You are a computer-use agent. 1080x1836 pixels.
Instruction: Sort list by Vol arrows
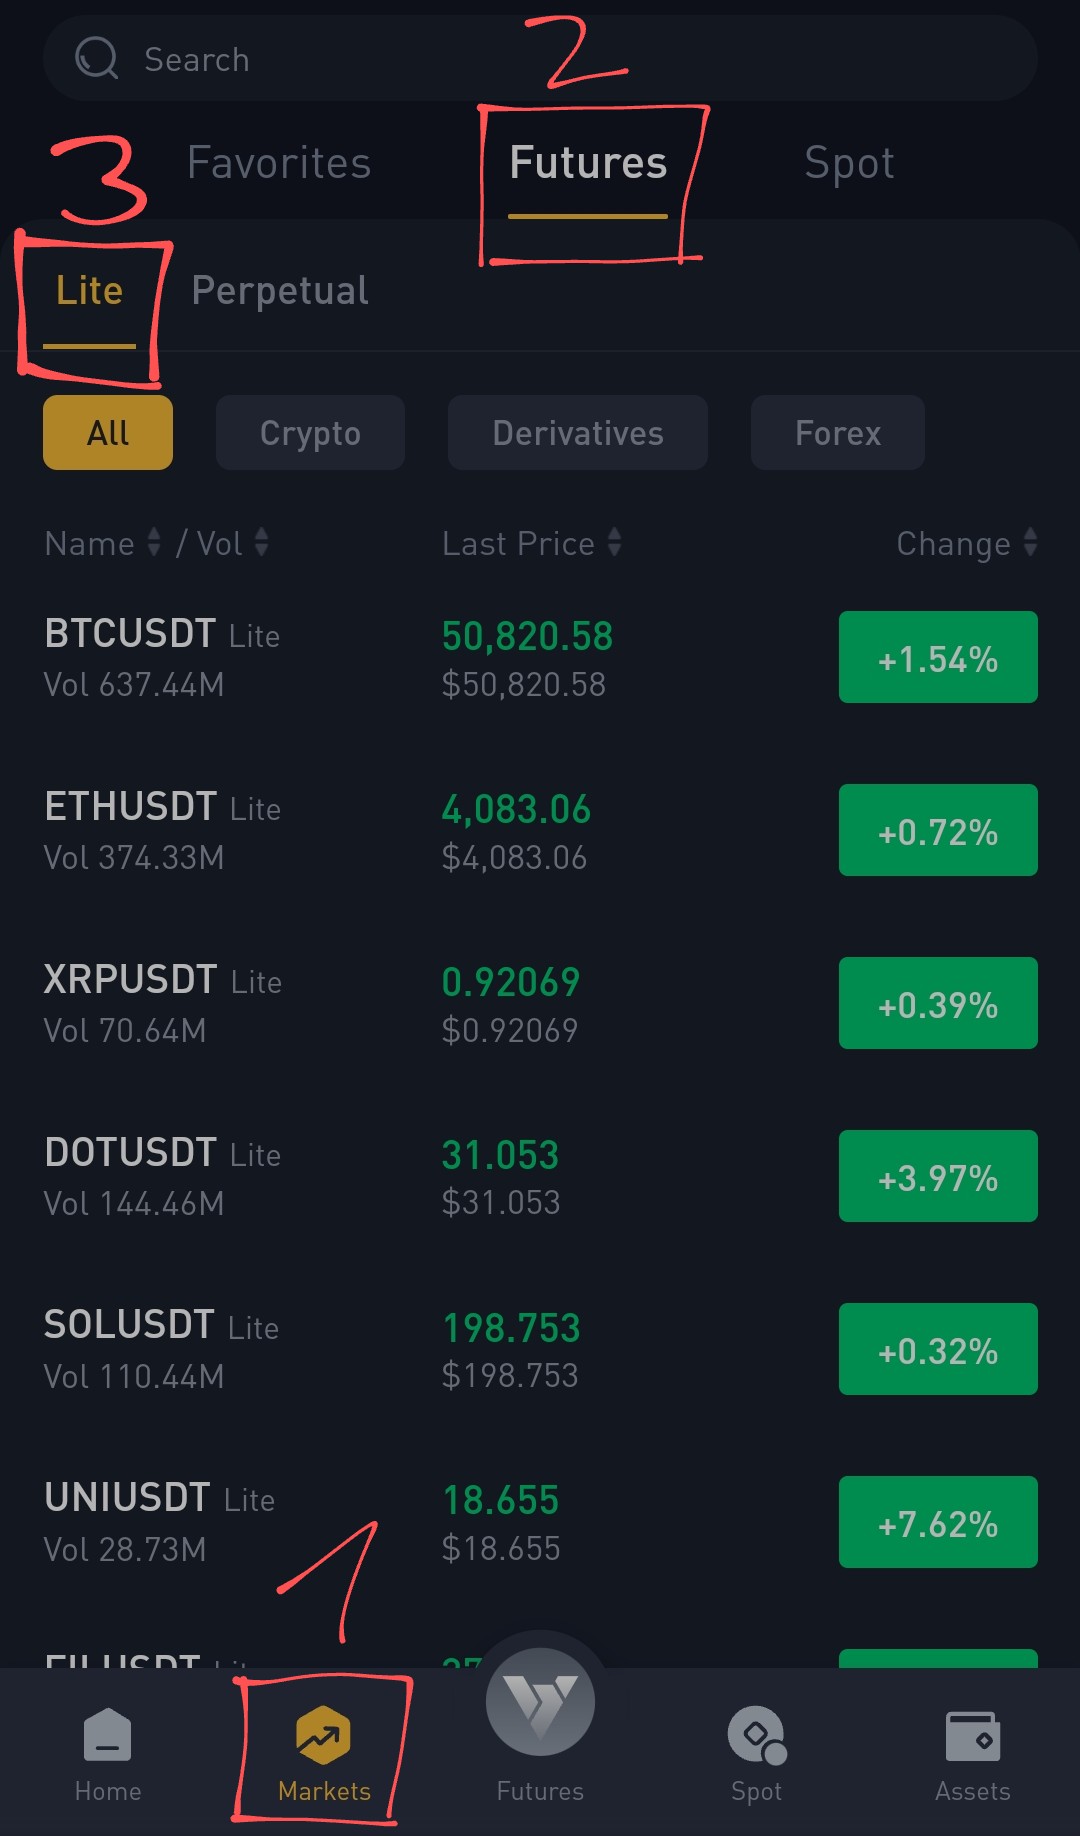[262, 542]
